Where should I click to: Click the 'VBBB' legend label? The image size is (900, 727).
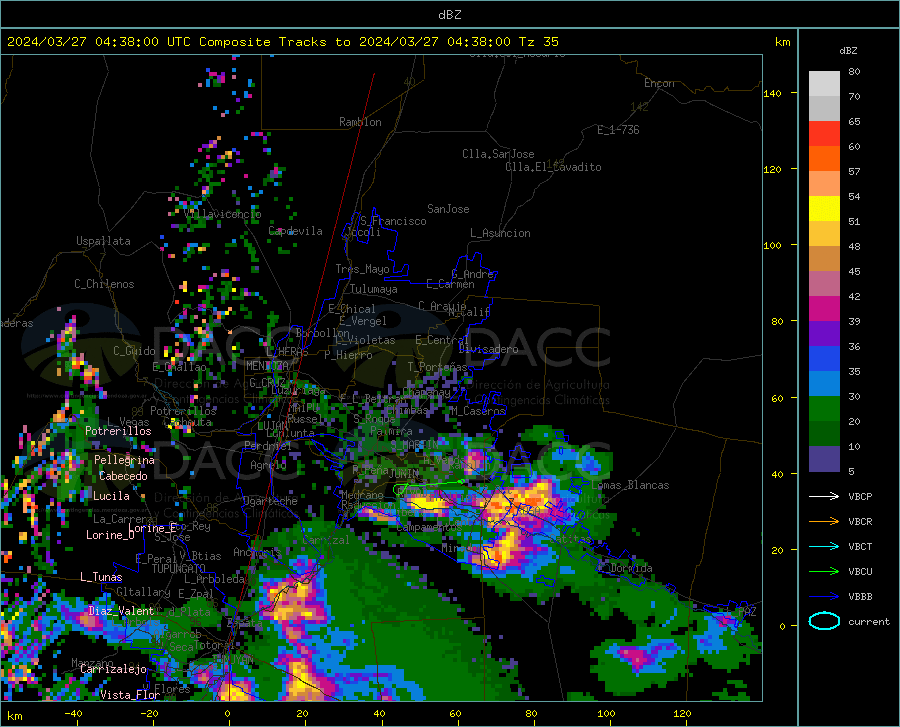point(860,597)
